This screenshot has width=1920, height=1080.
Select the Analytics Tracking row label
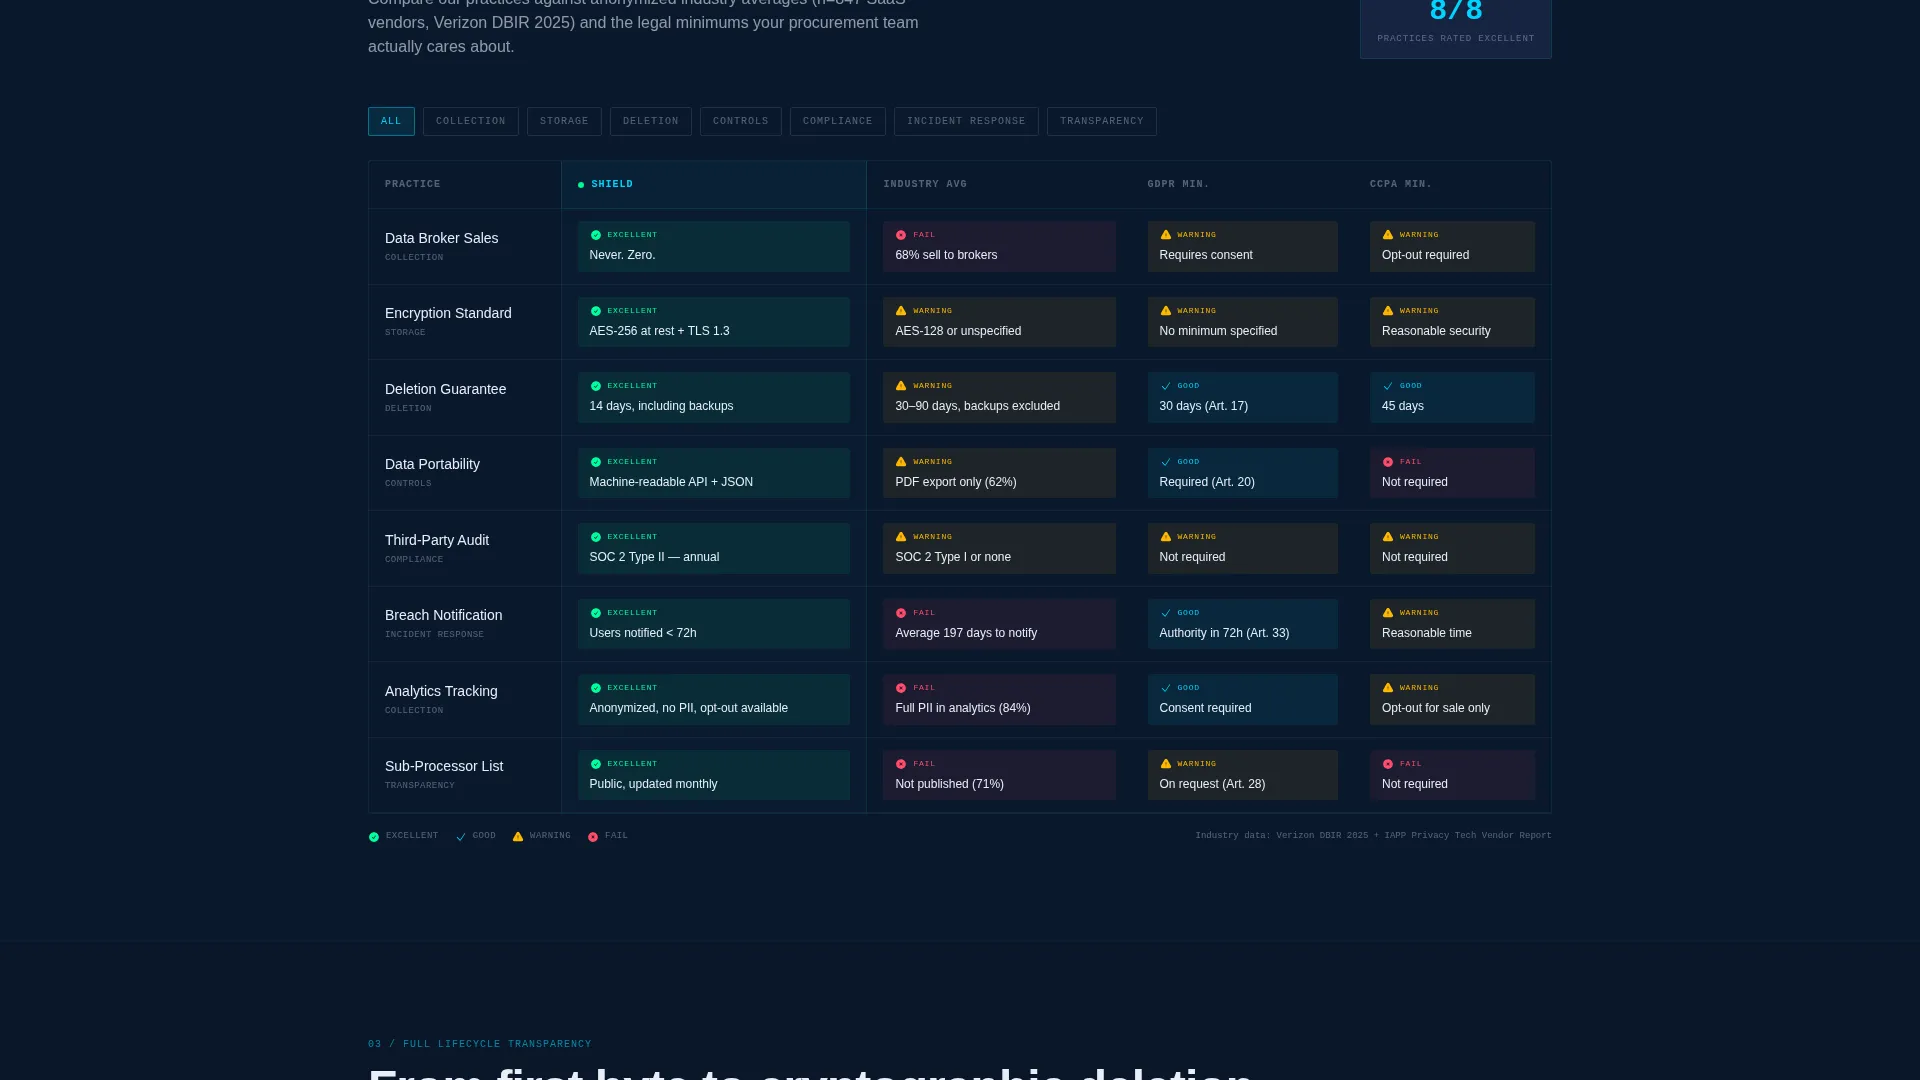point(441,691)
